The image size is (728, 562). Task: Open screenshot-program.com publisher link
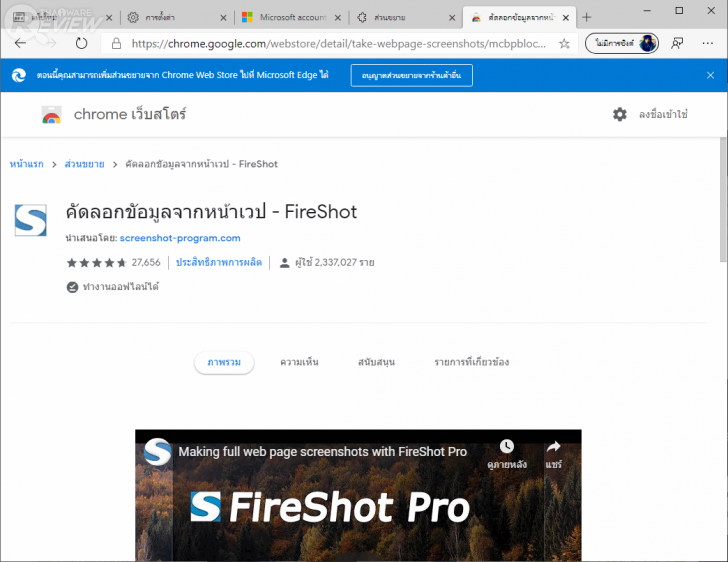pos(180,238)
